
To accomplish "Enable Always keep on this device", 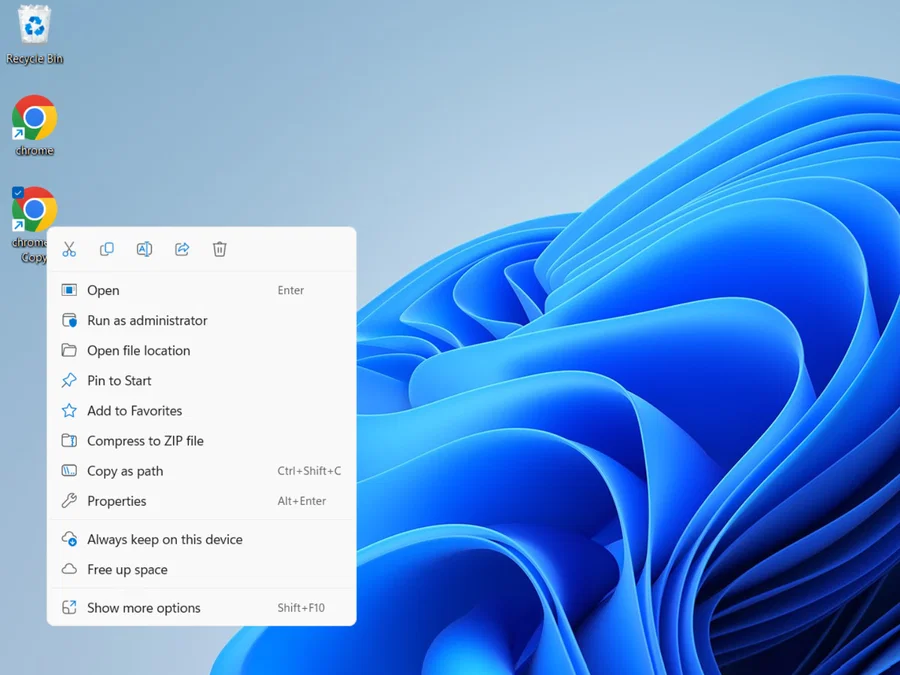I will pos(164,539).
